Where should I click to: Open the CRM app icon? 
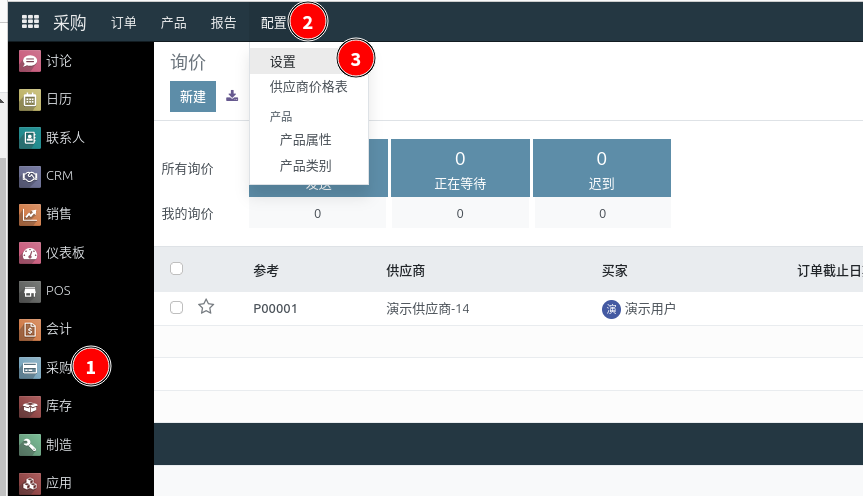tap(30, 176)
